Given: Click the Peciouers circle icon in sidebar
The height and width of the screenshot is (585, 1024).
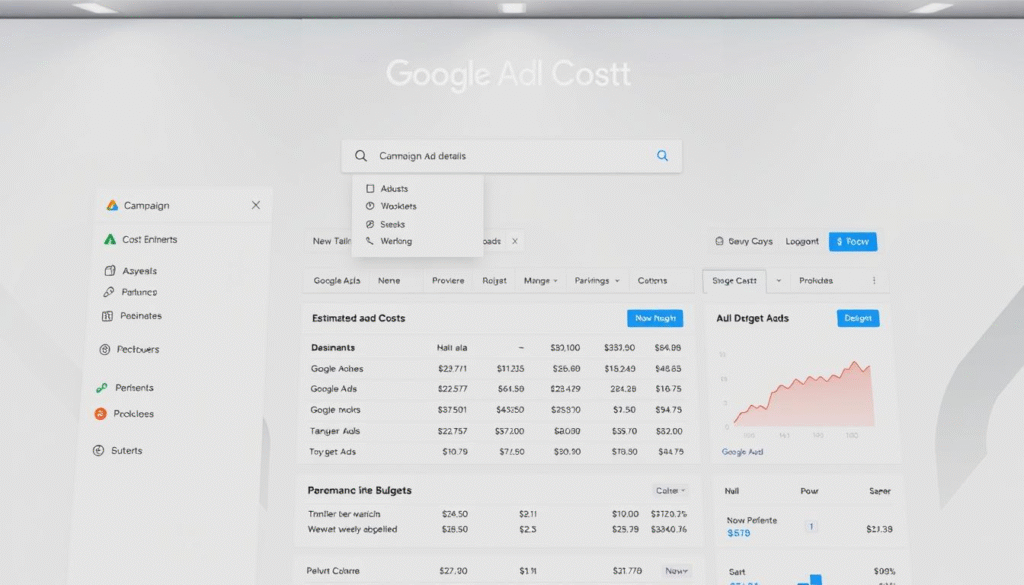Looking at the screenshot, I should tap(105, 350).
